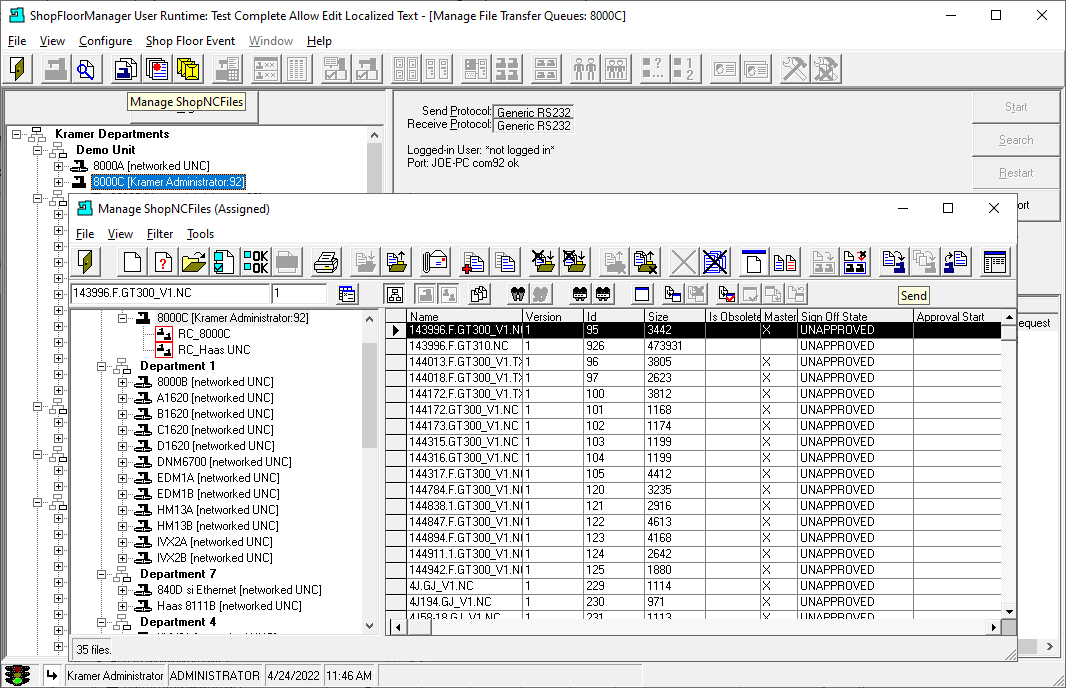Viewport: 1066px width, 688px height.
Task: Click the file table horizontal scrollbar thumb
Action: click(x=419, y=627)
